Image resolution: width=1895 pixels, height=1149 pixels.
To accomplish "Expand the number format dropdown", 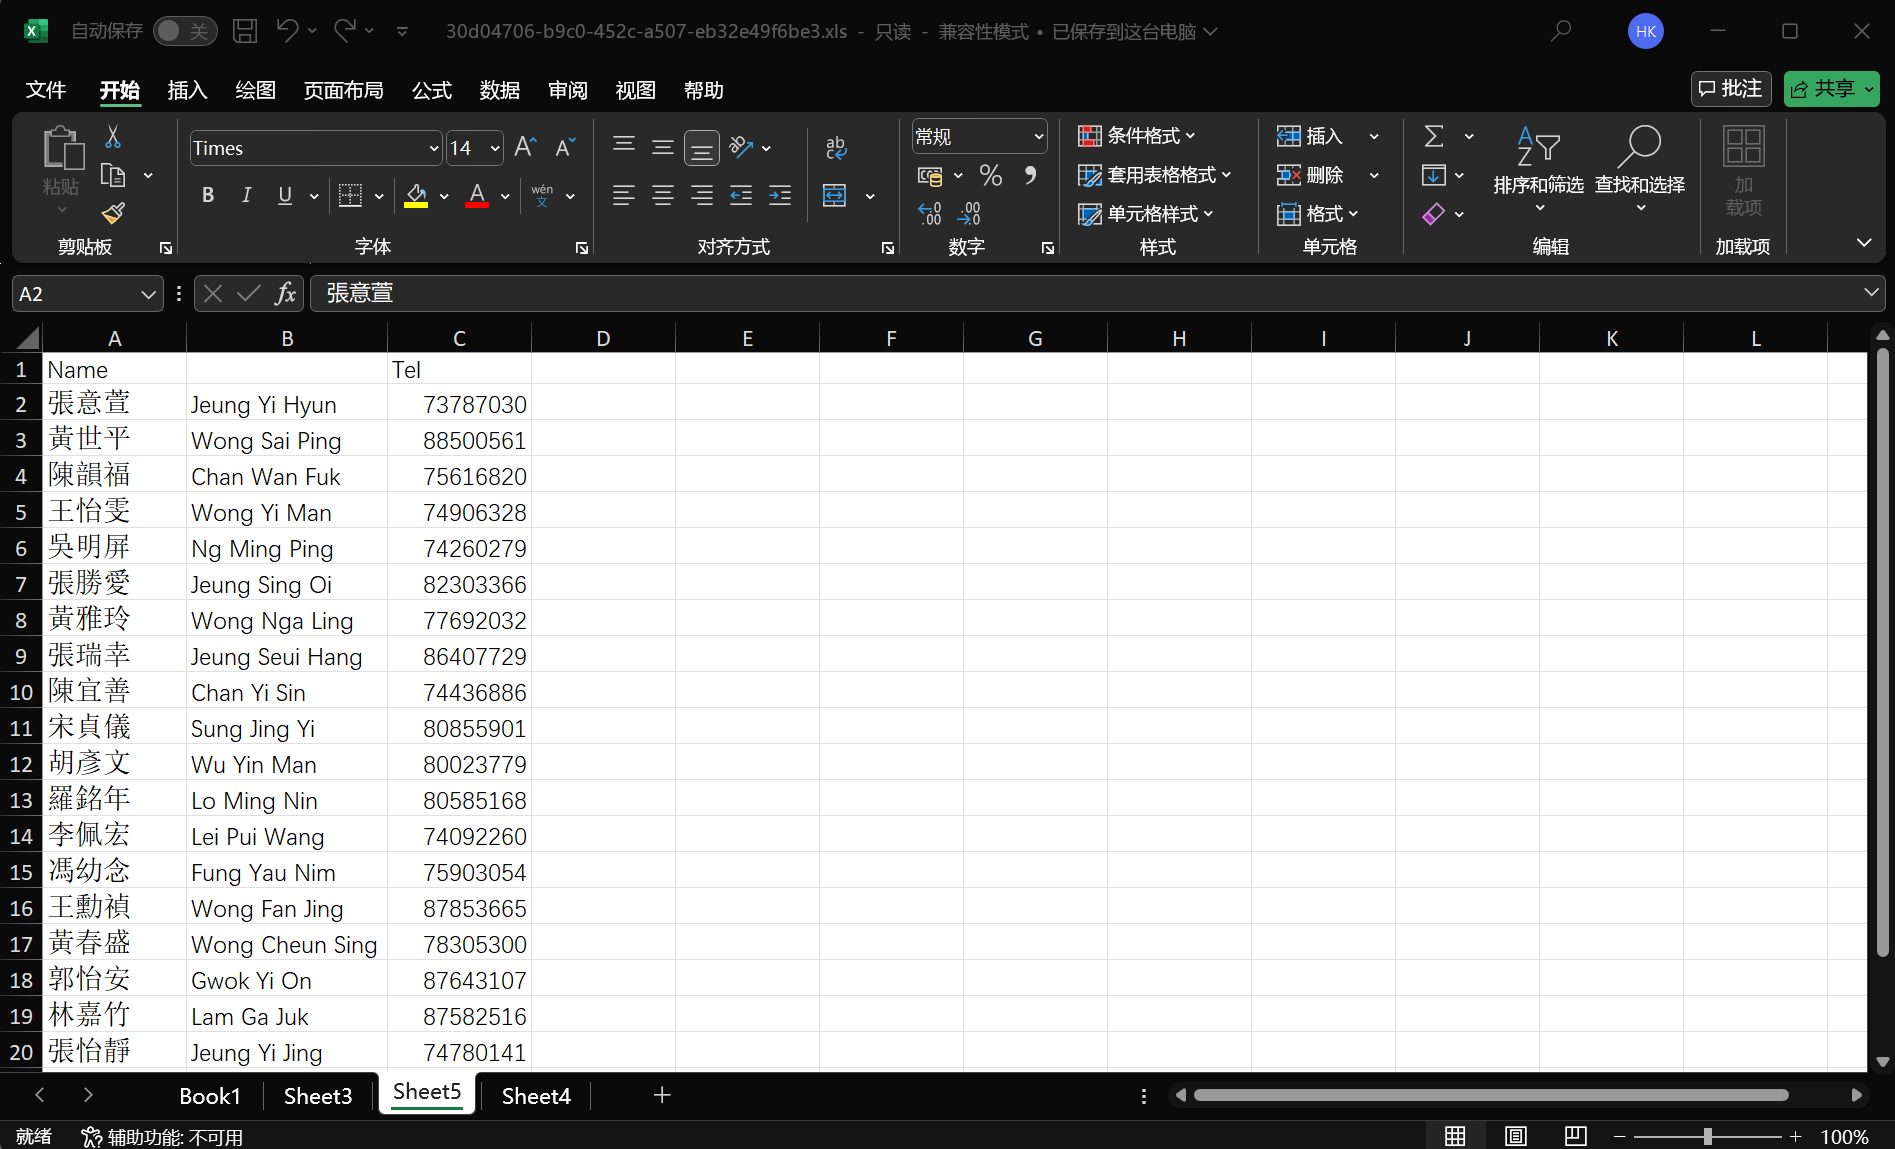I will [x=1038, y=137].
